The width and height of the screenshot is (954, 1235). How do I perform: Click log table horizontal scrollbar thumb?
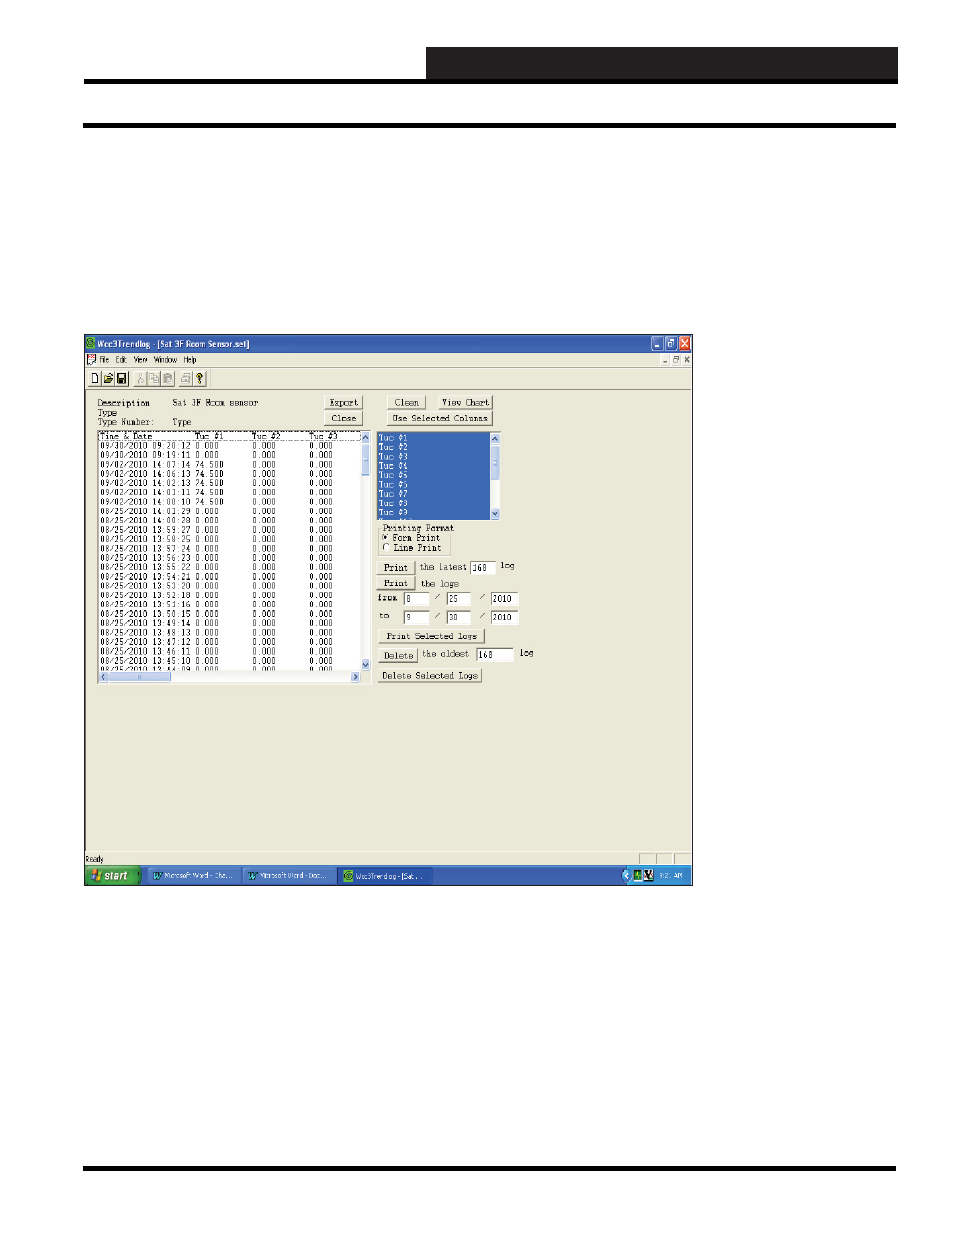click(x=140, y=678)
